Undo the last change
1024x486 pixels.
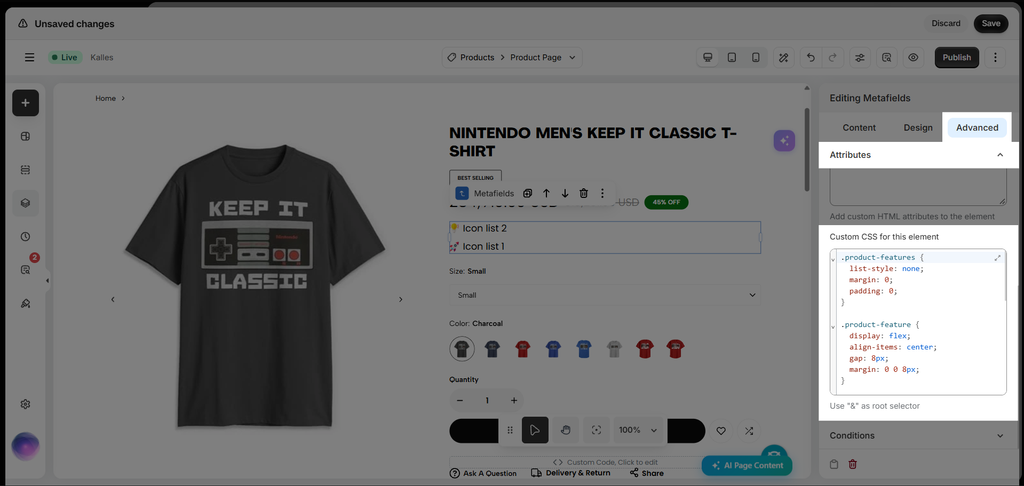[x=810, y=57]
